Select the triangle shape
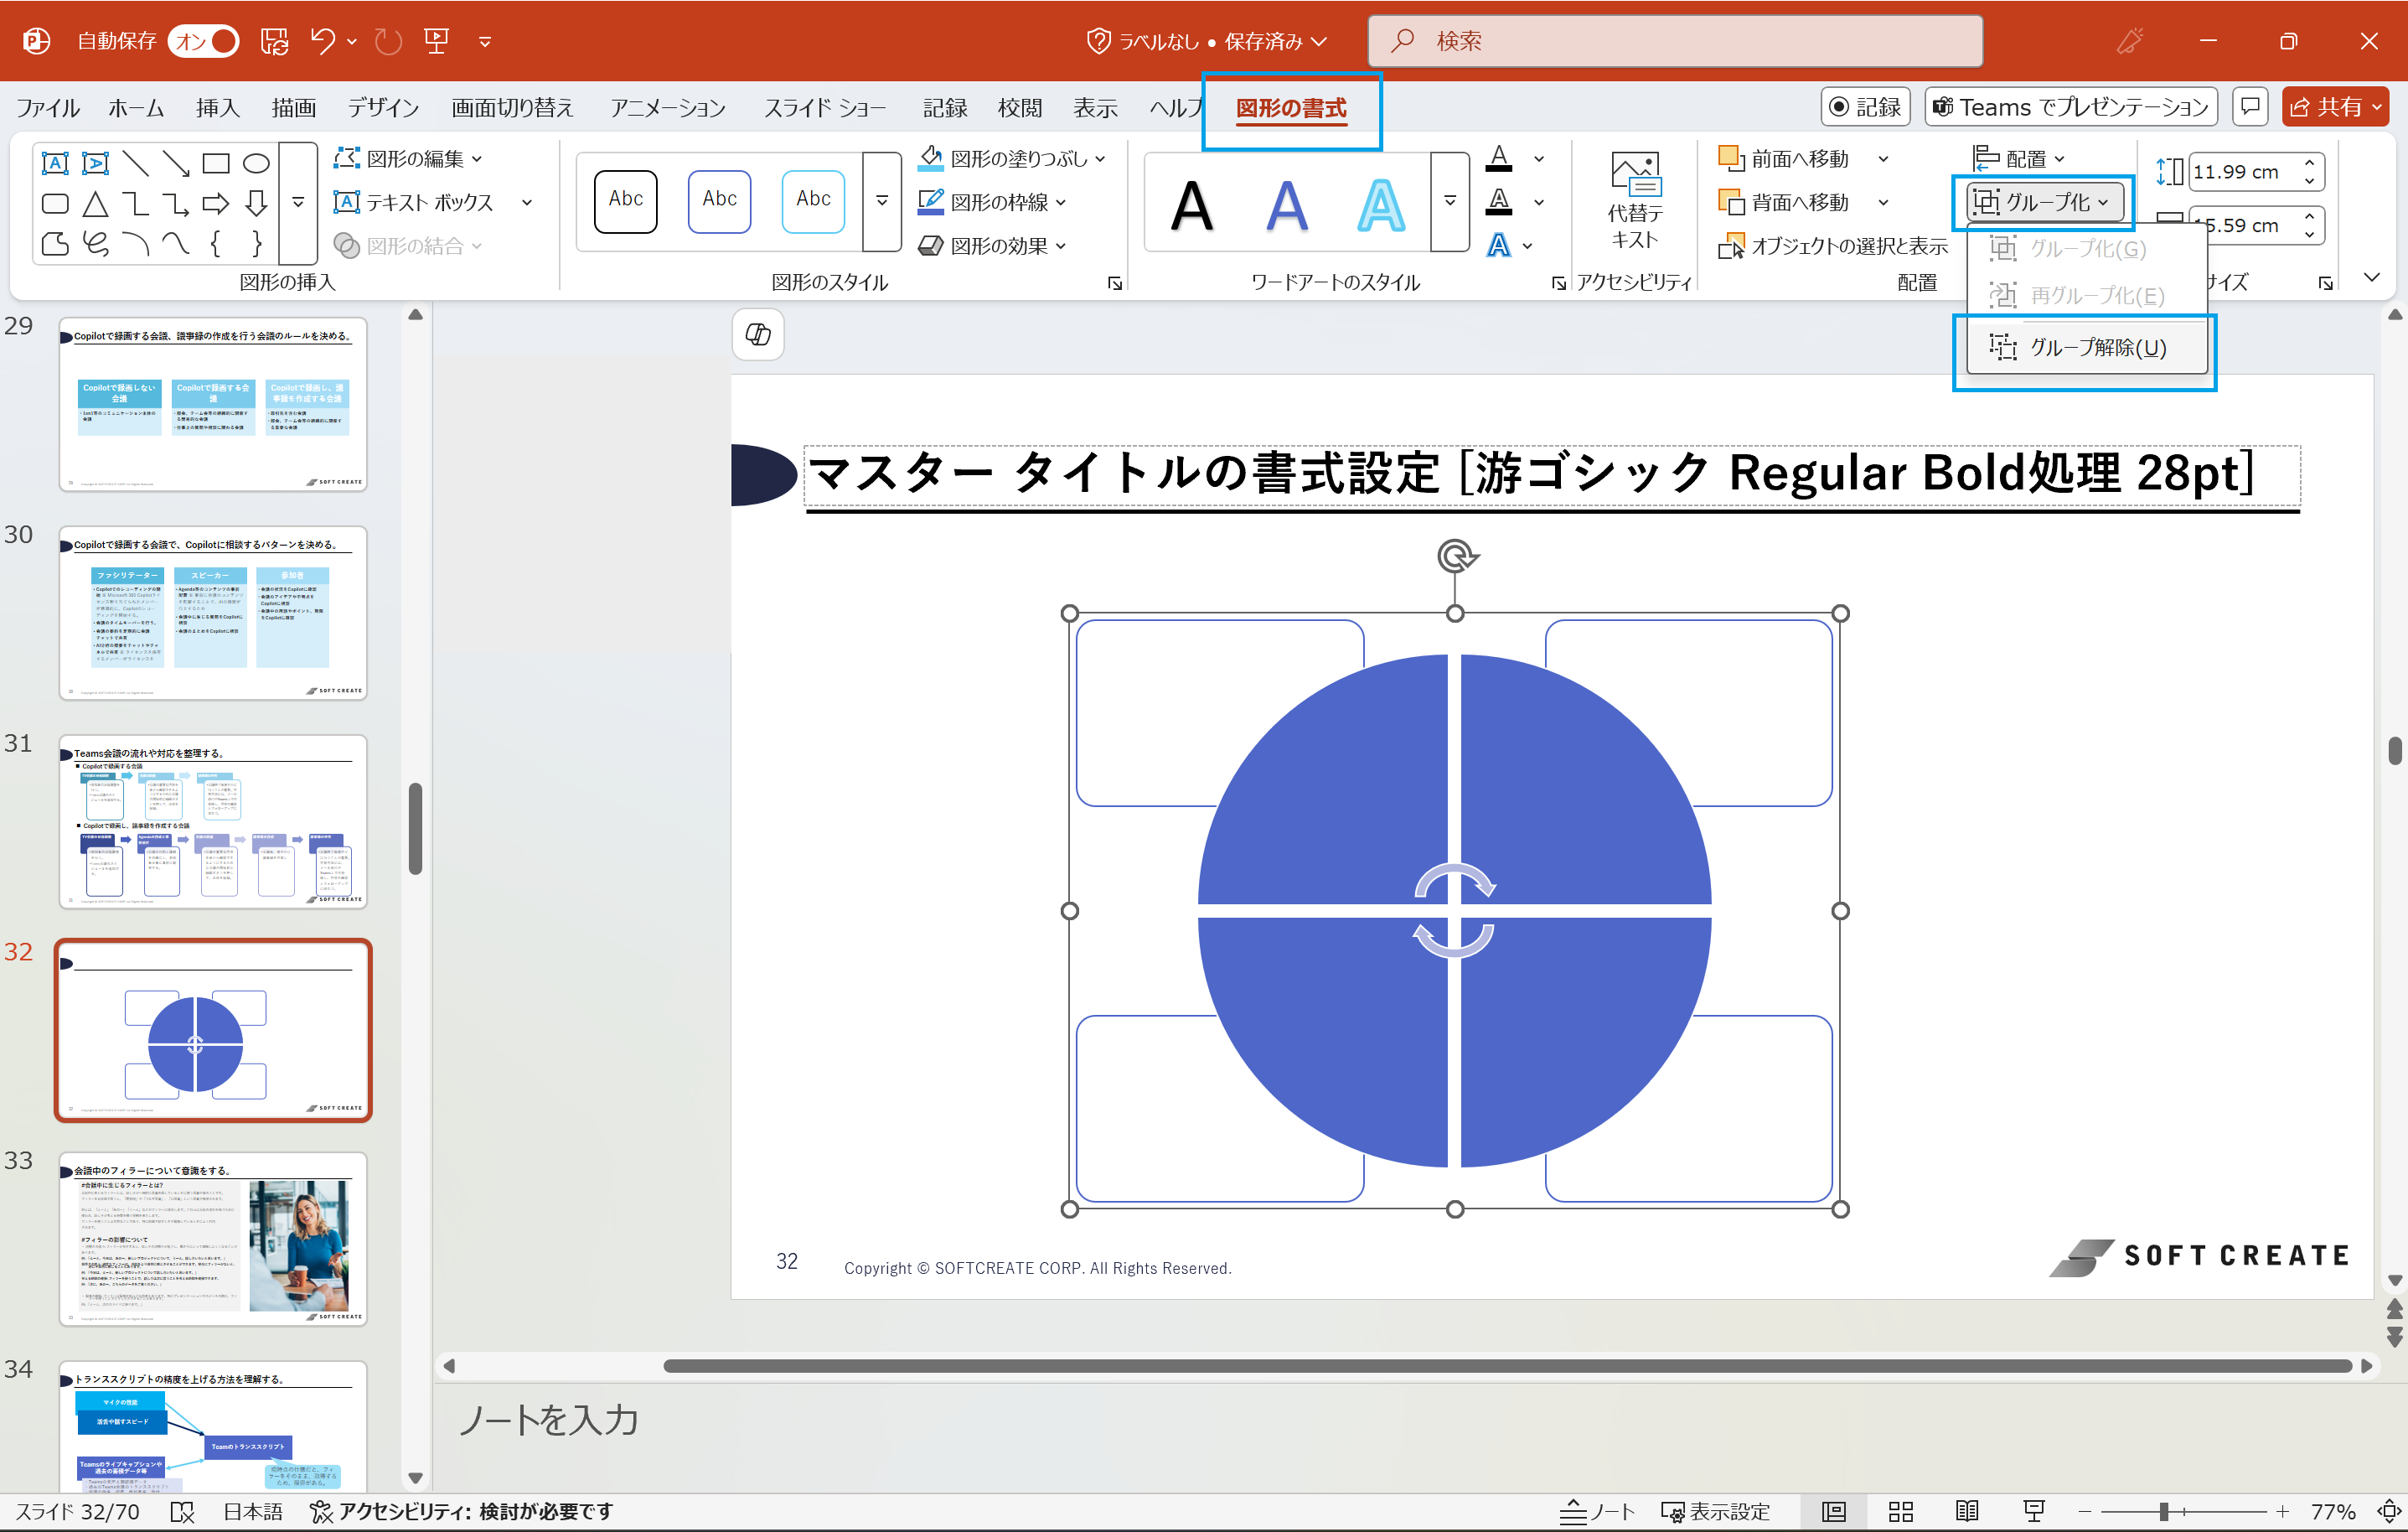 pos(95,204)
